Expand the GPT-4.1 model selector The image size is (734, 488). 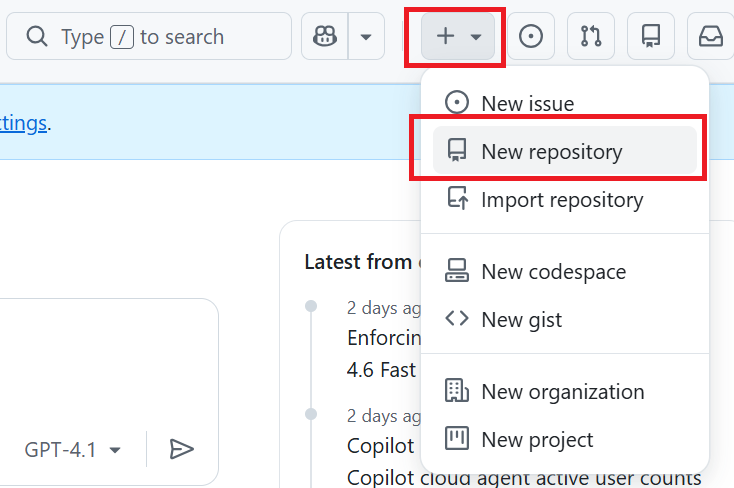[73, 450]
